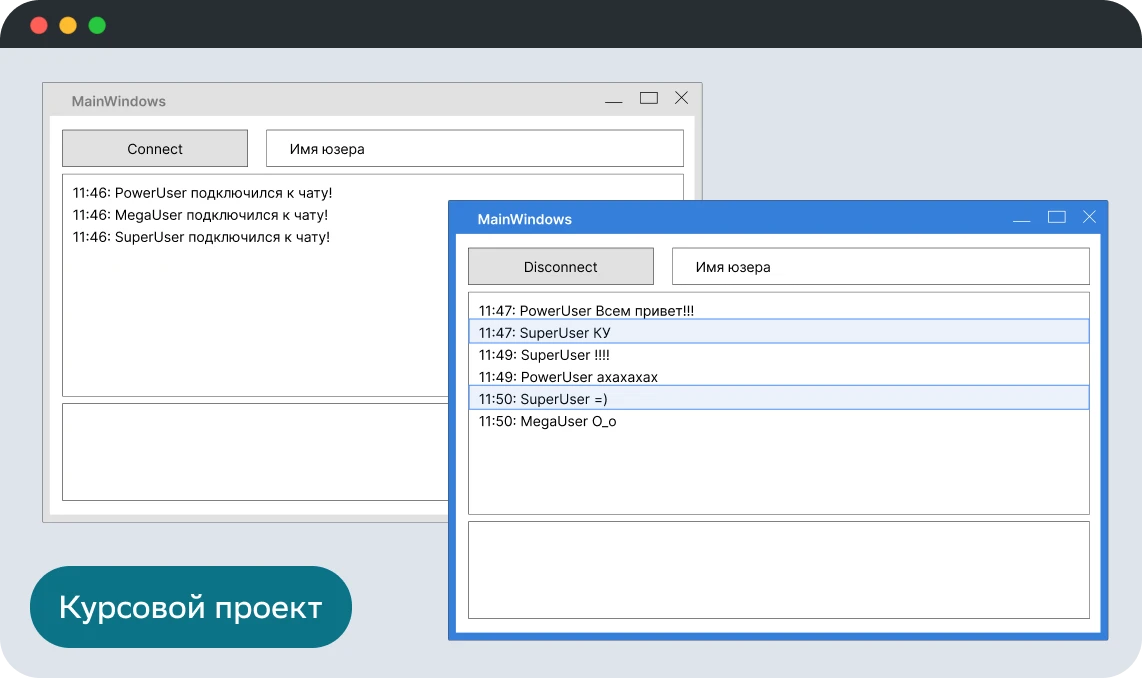The width and height of the screenshot is (1142, 678).
Task: Click the yellow traffic light dot
Action: point(68,26)
